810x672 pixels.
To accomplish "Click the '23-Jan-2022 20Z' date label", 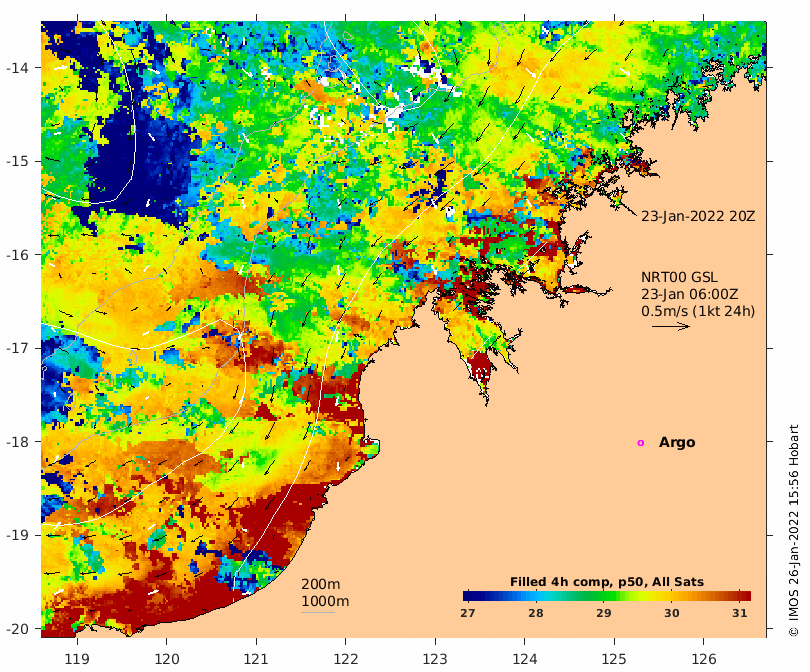I will click(698, 216).
